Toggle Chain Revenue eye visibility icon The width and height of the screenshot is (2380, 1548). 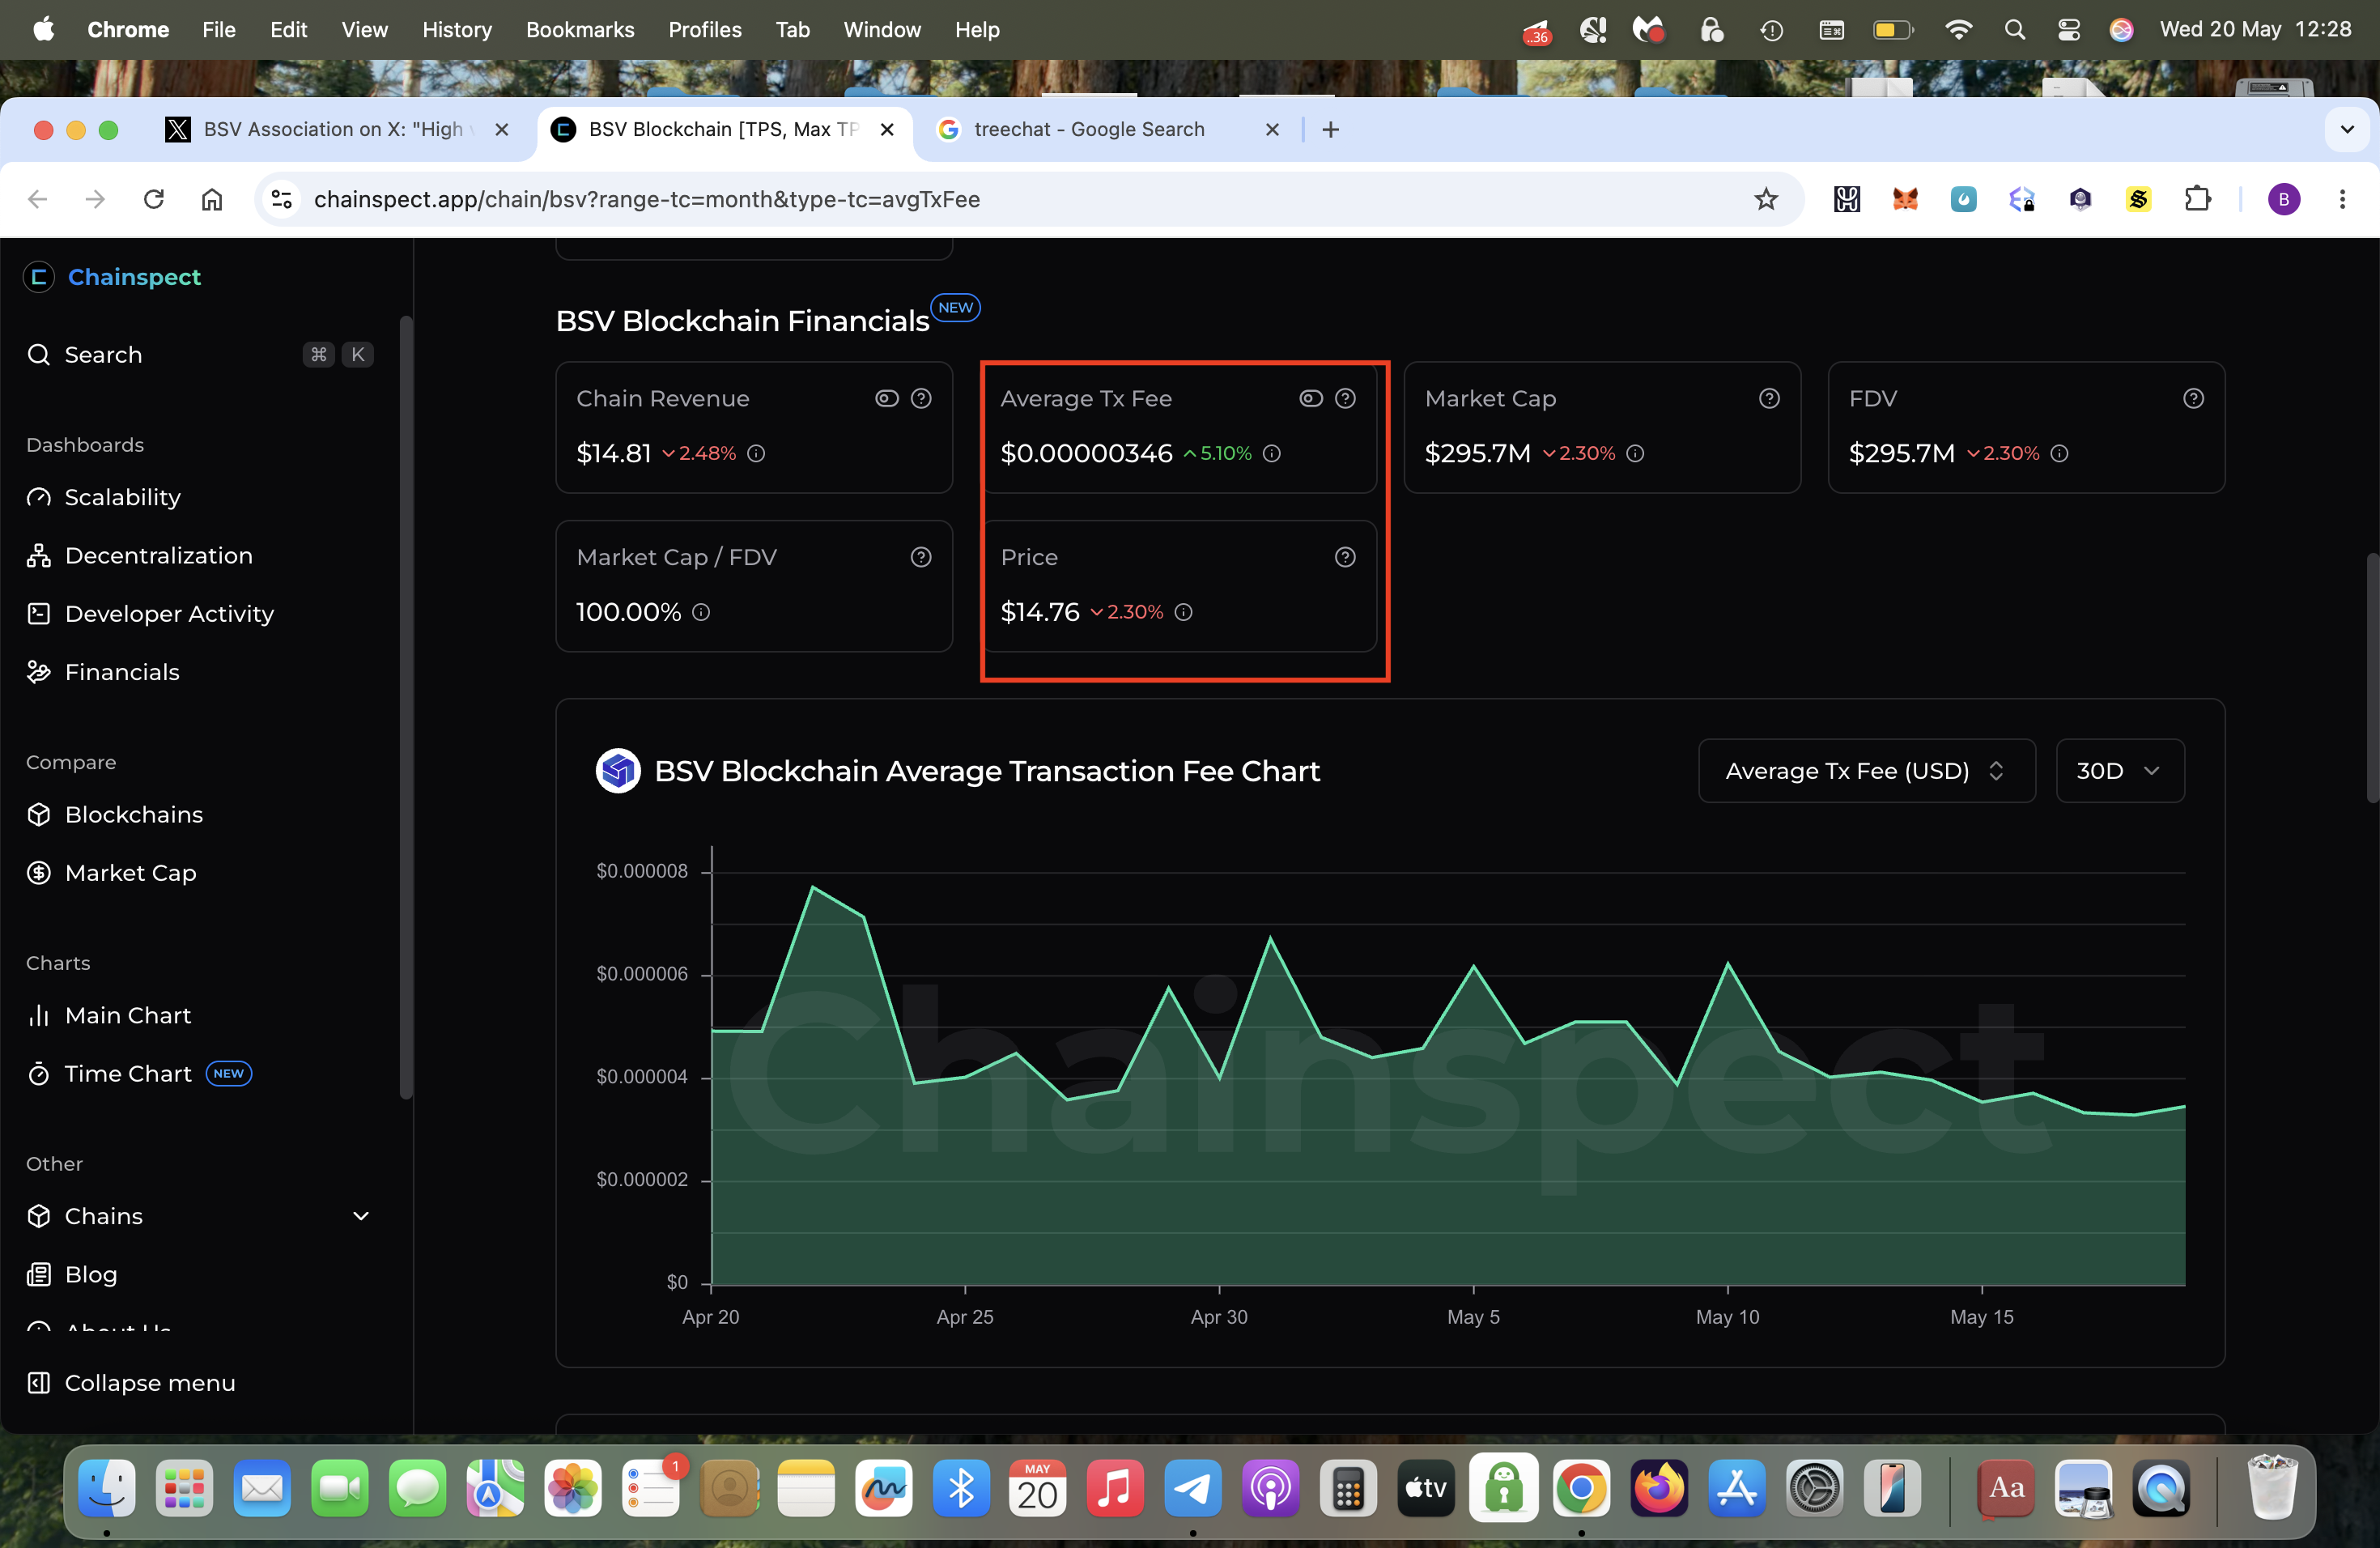tap(886, 398)
